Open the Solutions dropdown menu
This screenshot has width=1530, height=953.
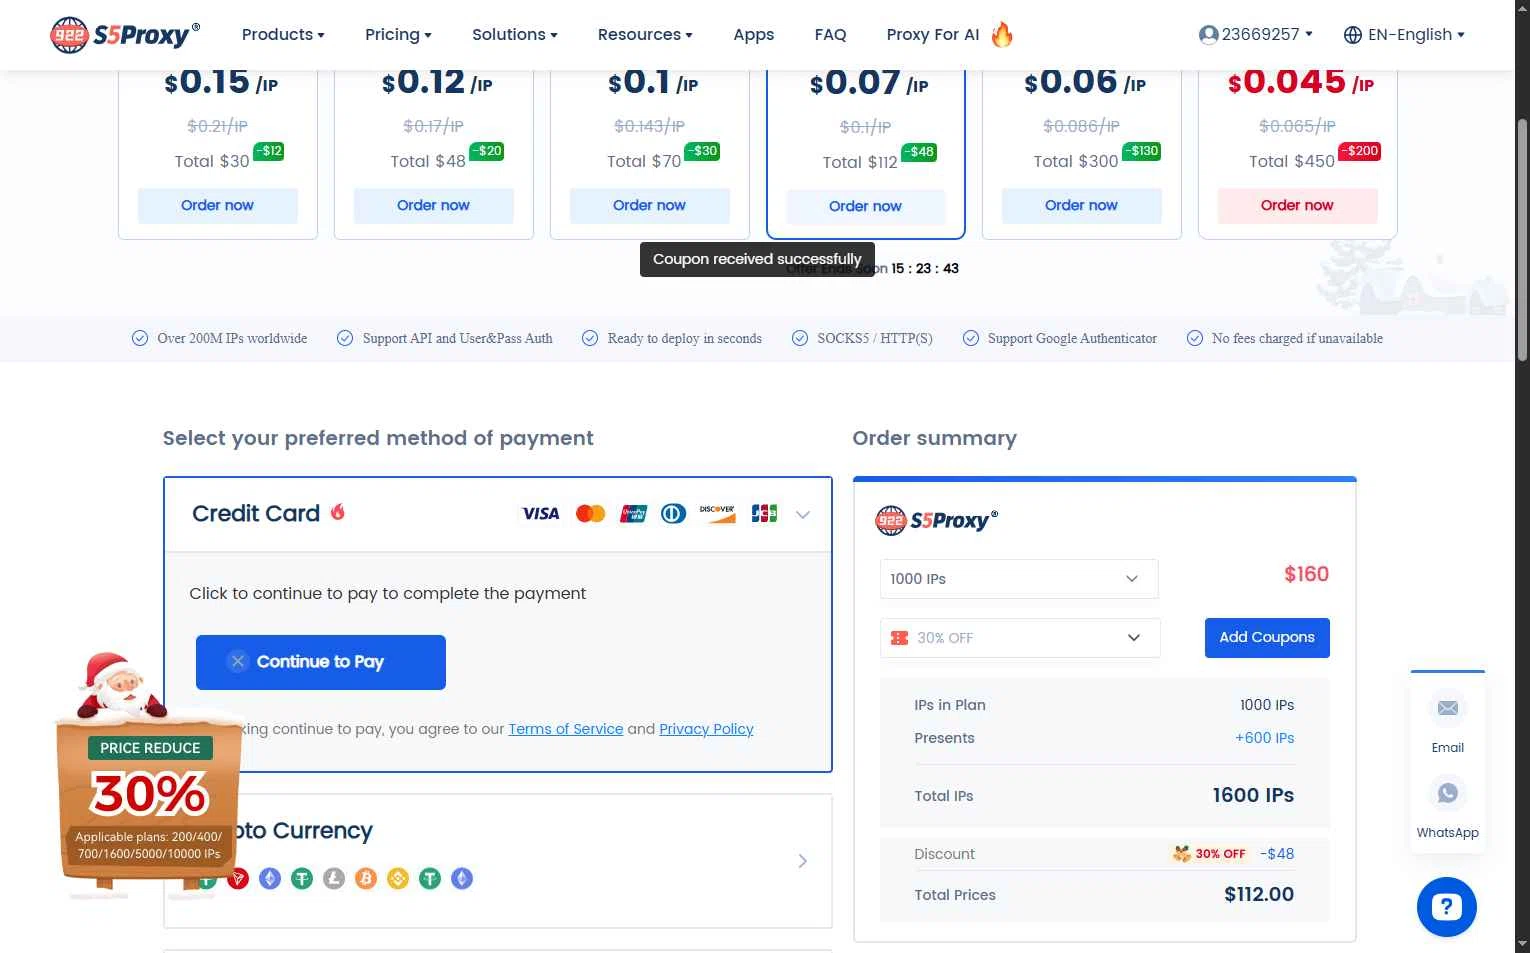[x=515, y=35]
